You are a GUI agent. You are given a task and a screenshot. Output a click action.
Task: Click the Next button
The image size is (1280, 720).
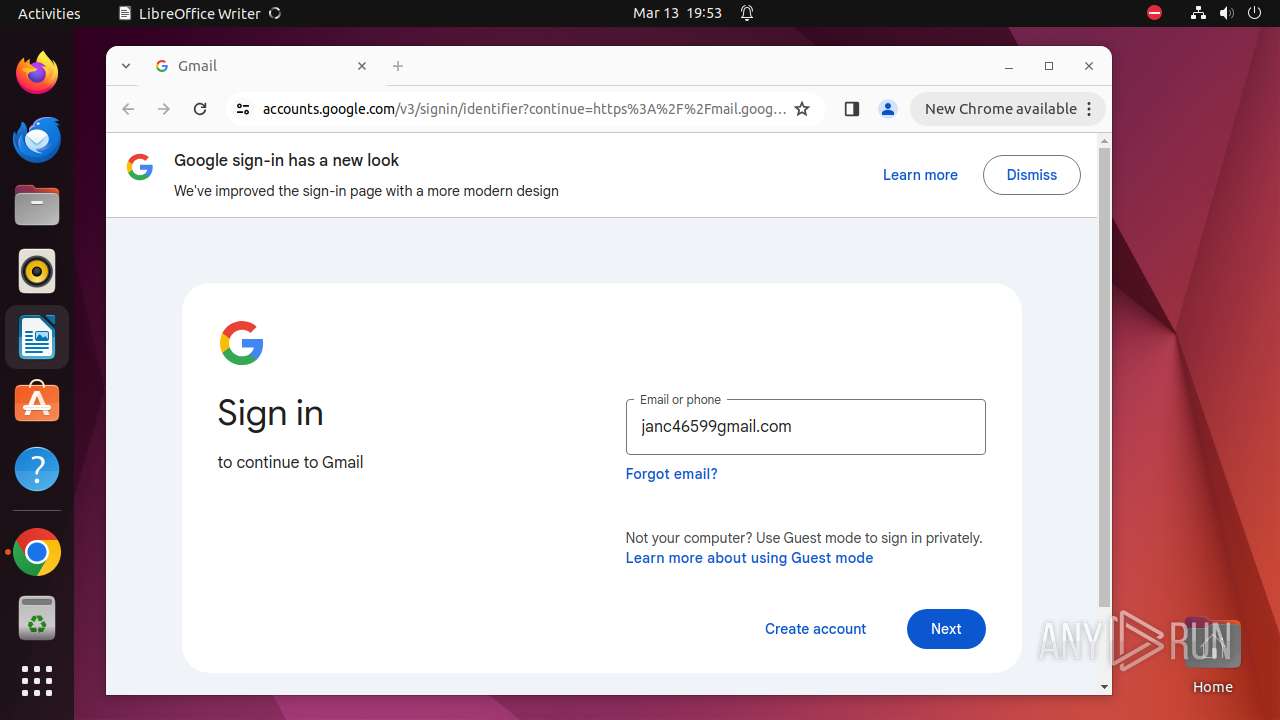pyautogui.click(x=946, y=629)
